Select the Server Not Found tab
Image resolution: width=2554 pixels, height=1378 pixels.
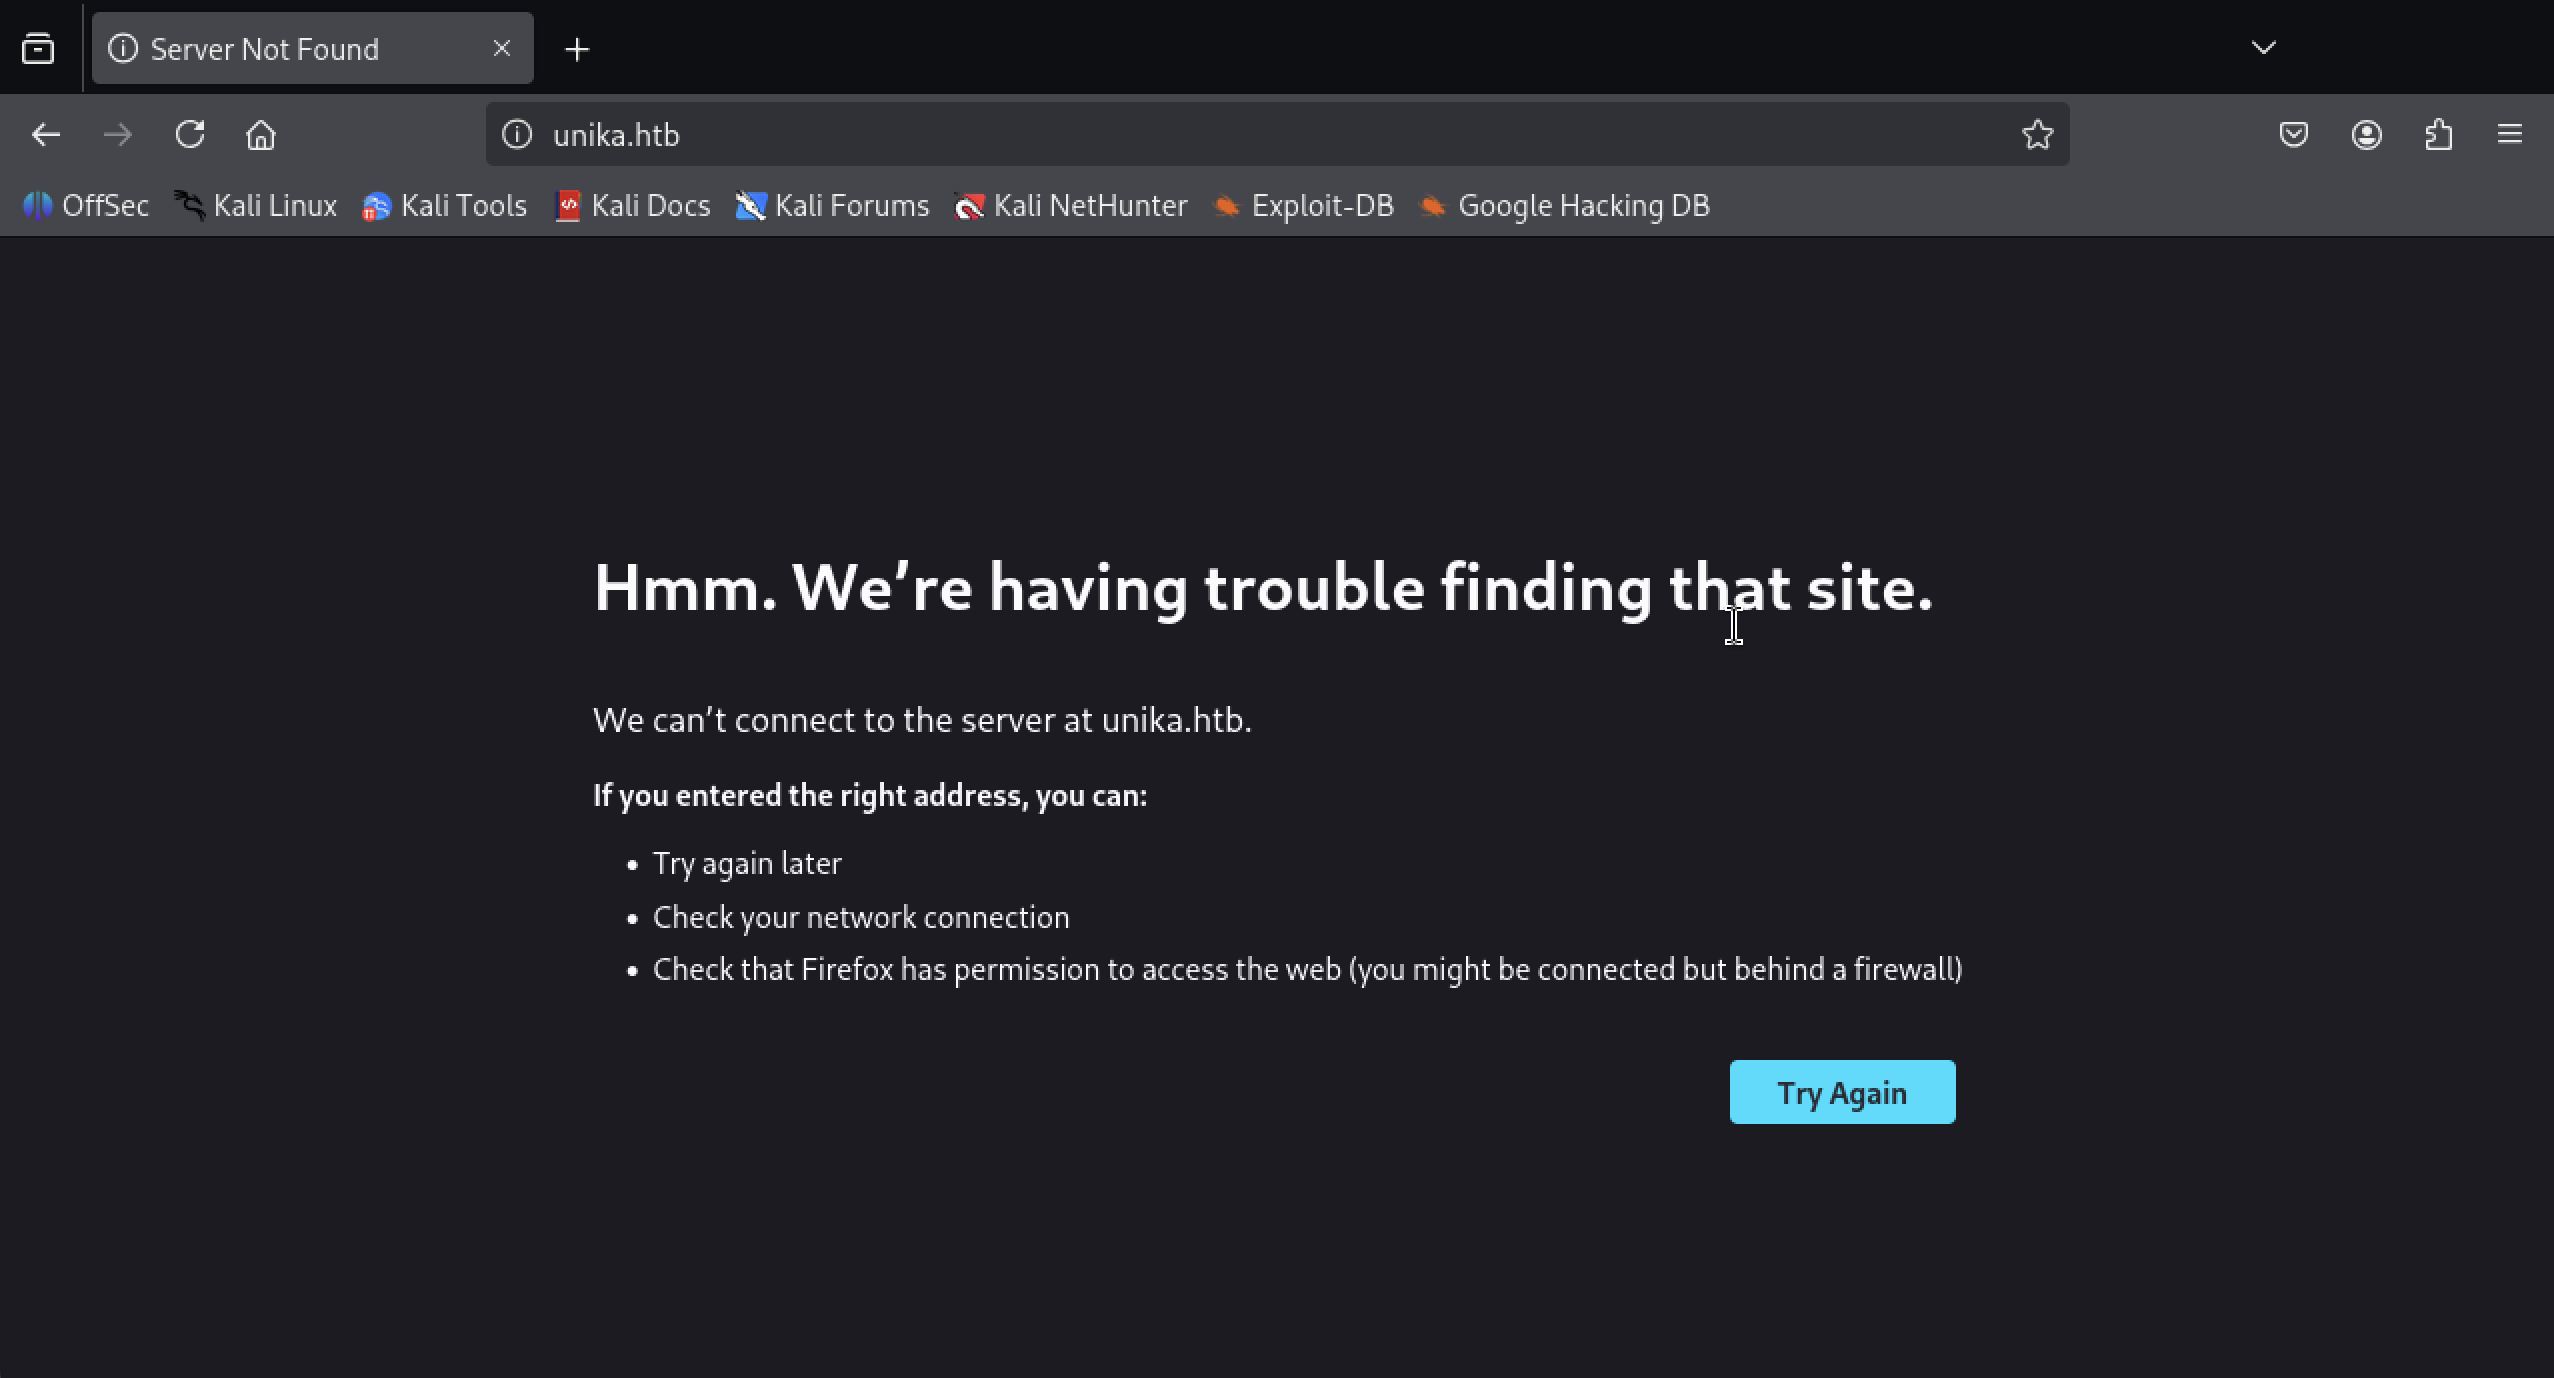tap(265, 49)
